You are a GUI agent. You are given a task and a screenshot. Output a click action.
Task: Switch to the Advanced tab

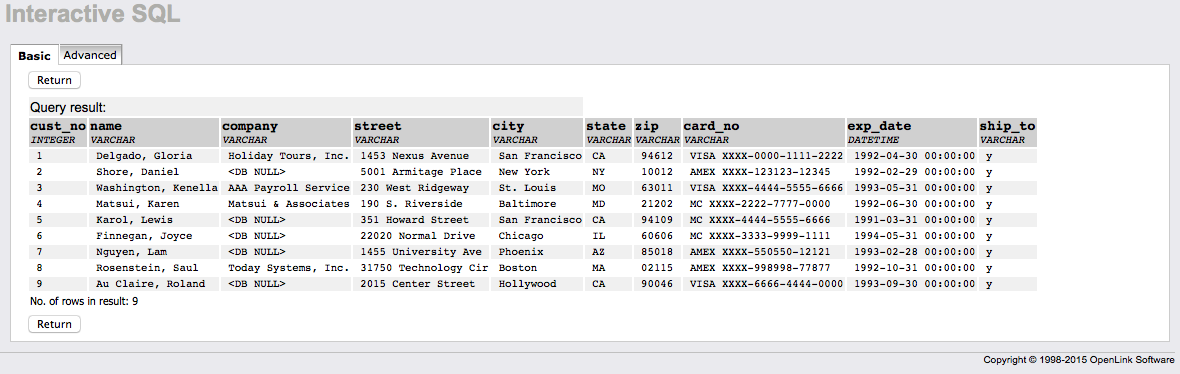click(90, 55)
